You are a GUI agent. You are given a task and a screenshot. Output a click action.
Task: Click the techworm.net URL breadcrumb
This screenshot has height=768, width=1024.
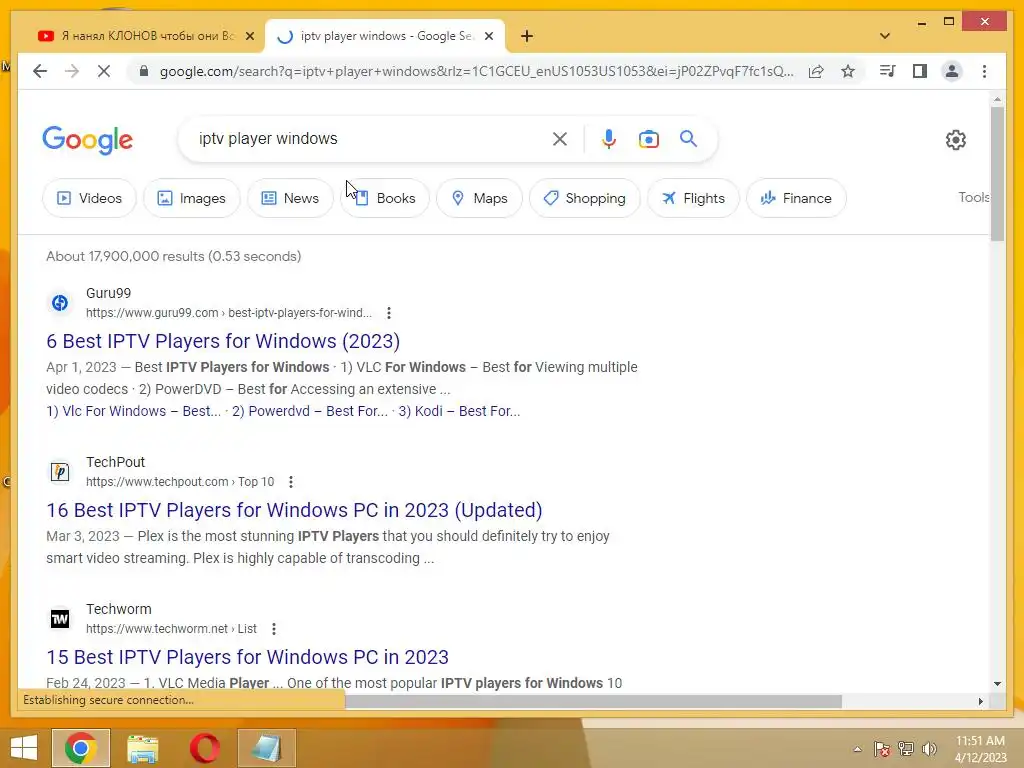171,629
